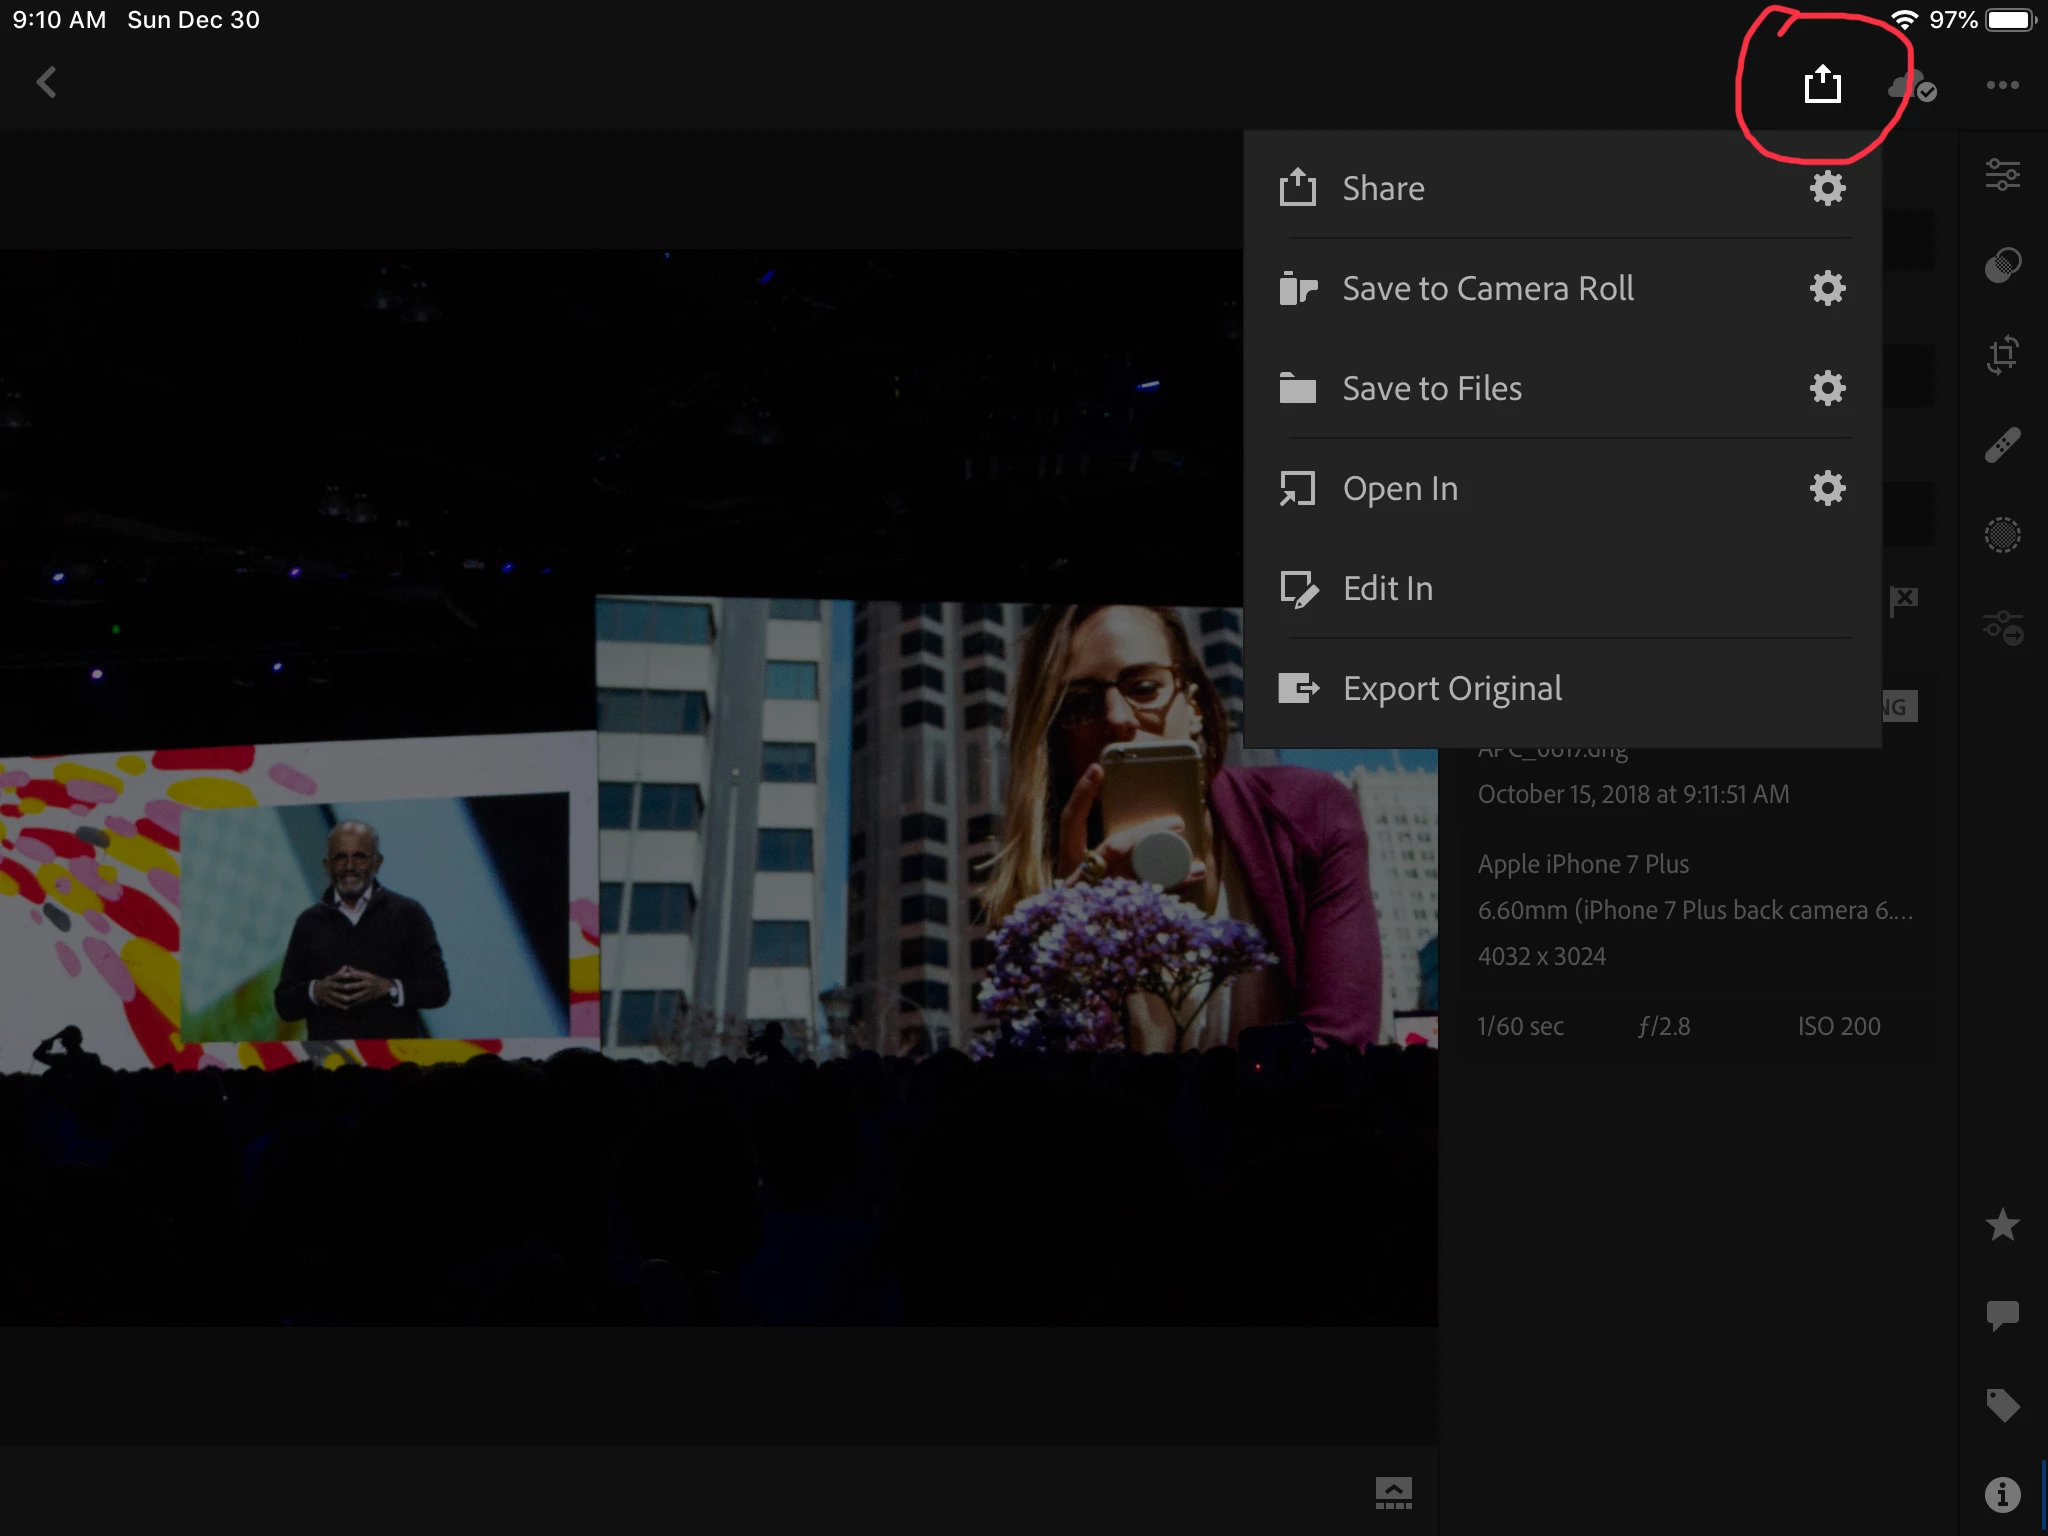Toggle the Info panel icon
This screenshot has width=2048, height=1536.
(2002, 1495)
